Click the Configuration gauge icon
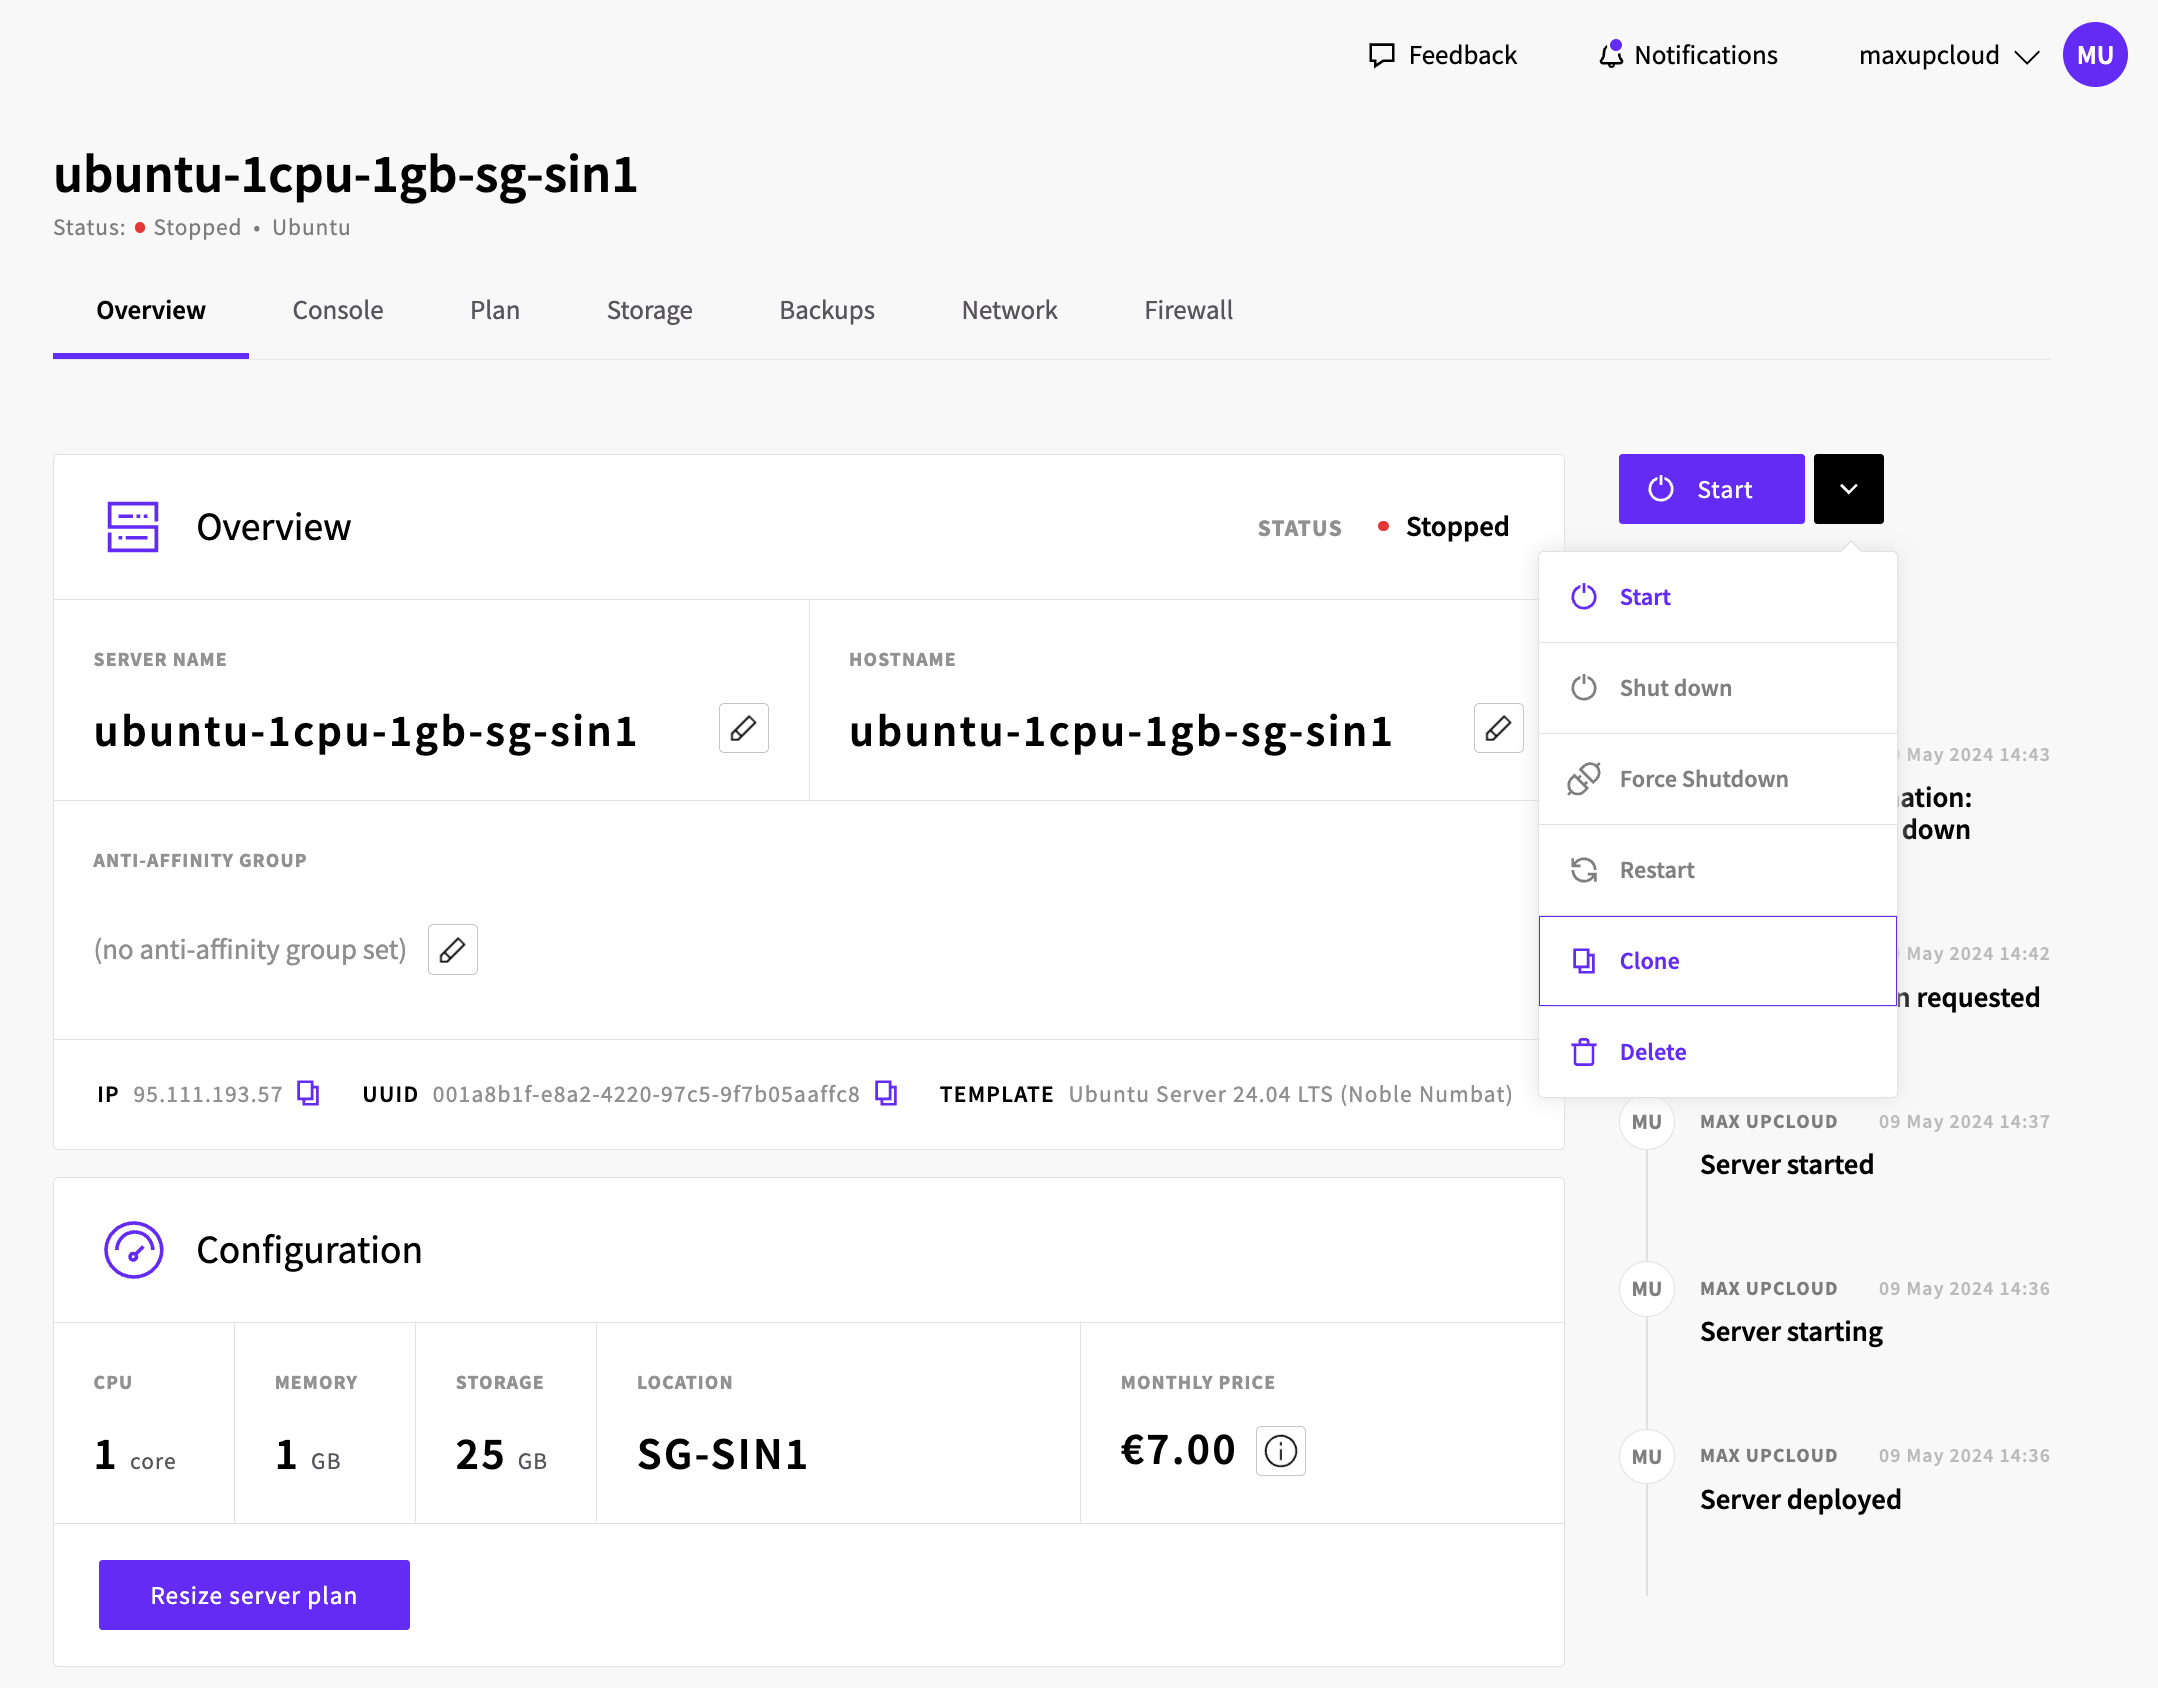The height and width of the screenshot is (1688, 2158). [133, 1250]
